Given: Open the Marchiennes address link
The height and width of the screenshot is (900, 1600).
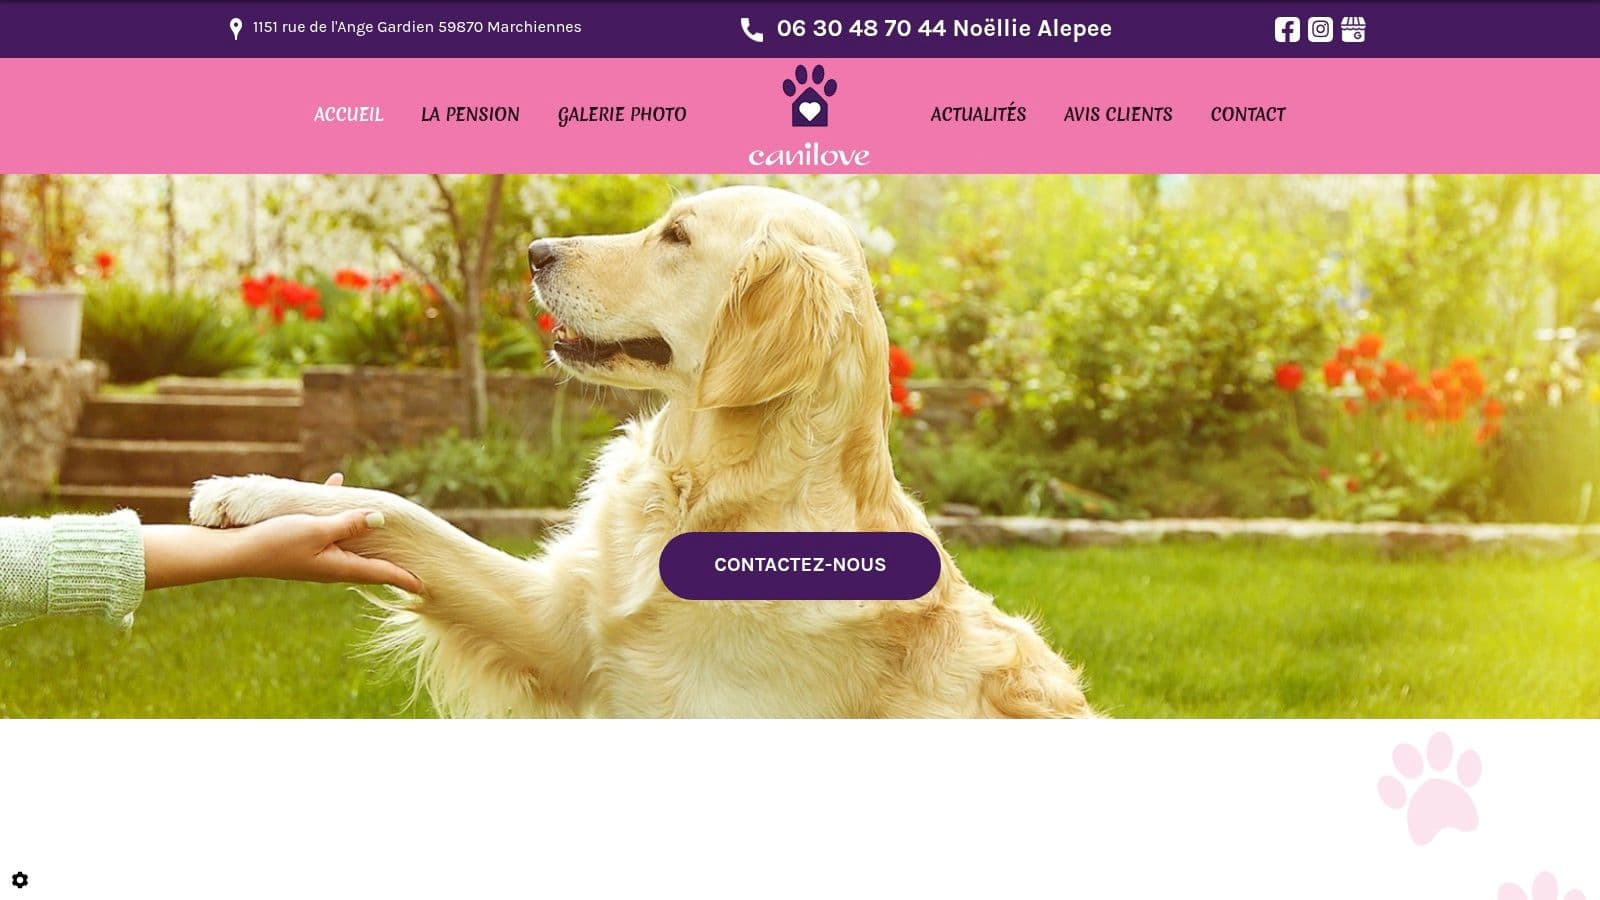Looking at the screenshot, I should click(417, 27).
